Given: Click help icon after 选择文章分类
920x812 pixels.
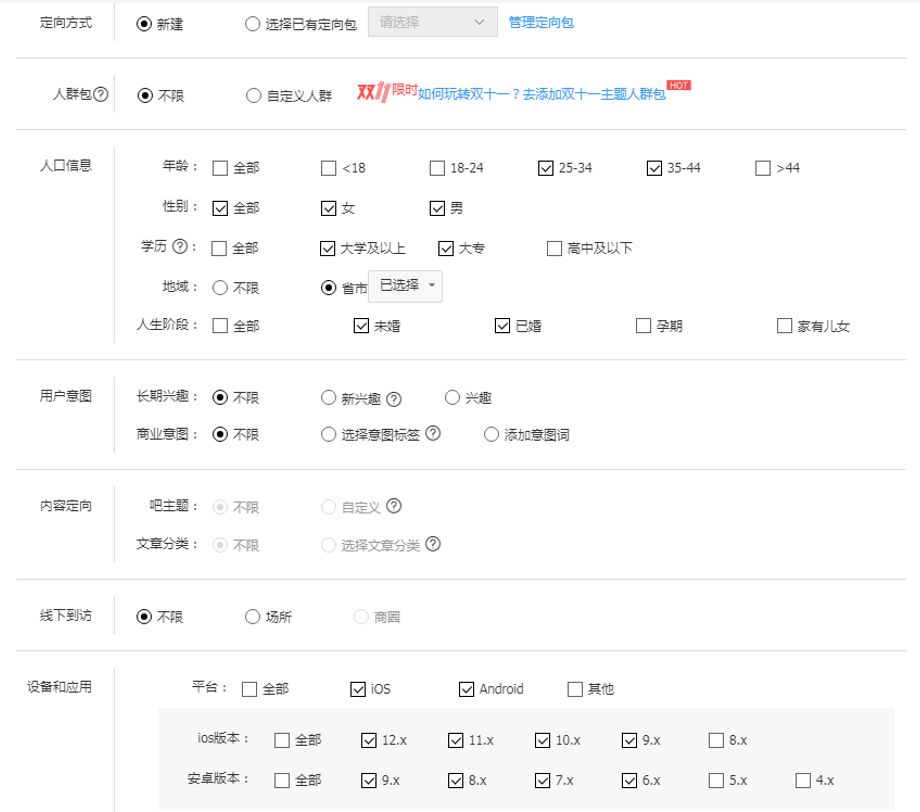Looking at the screenshot, I should (x=433, y=544).
